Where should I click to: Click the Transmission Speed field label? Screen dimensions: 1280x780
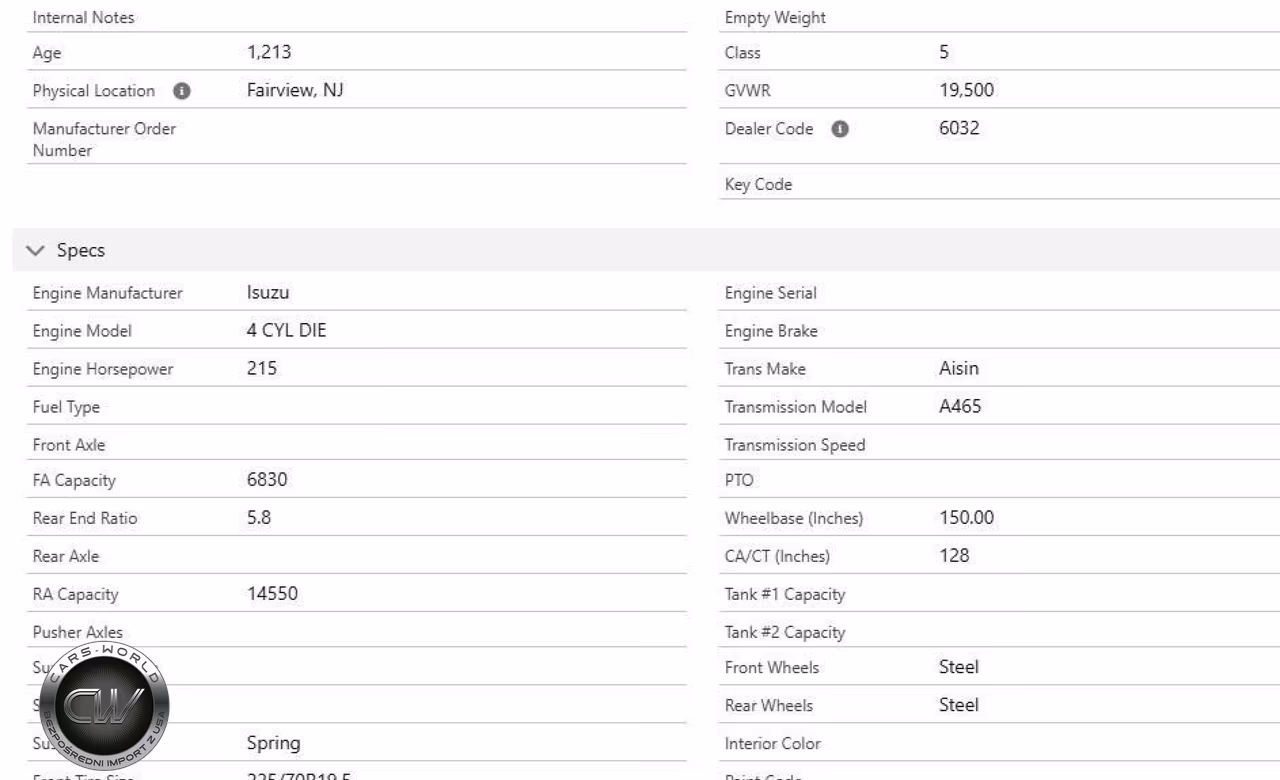[x=795, y=446]
